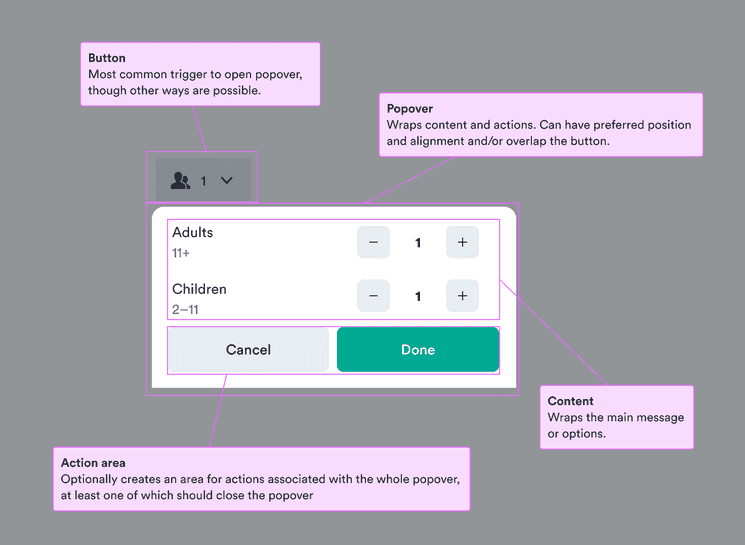Viewport: 745px width, 545px height.
Task: Confirm with the green Done button
Action: tap(418, 350)
